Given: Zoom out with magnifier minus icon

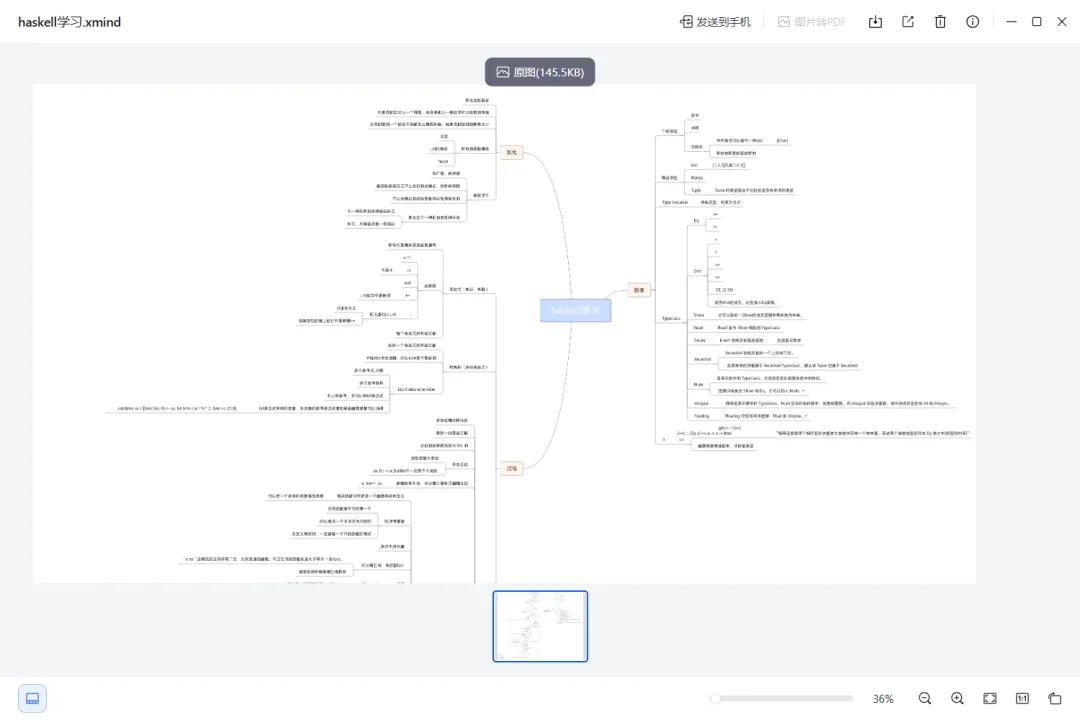Looking at the screenshot, I should (925, 699).
